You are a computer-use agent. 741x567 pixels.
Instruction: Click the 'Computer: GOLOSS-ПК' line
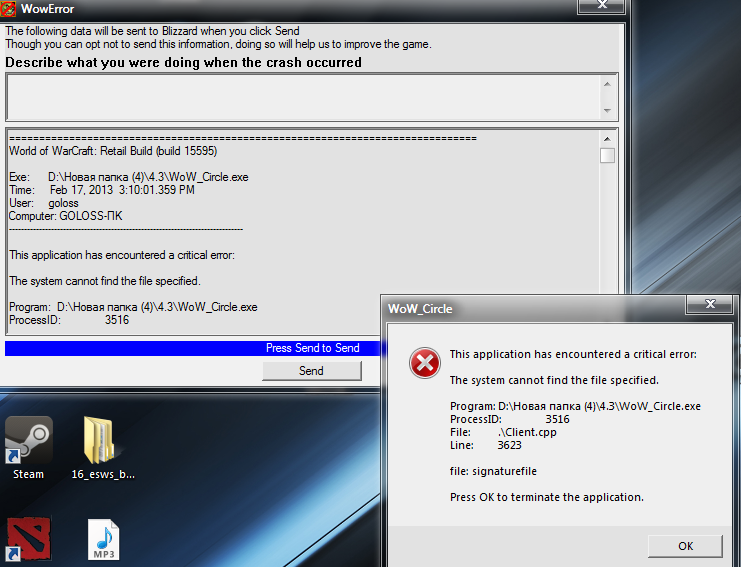click(65, 216)
